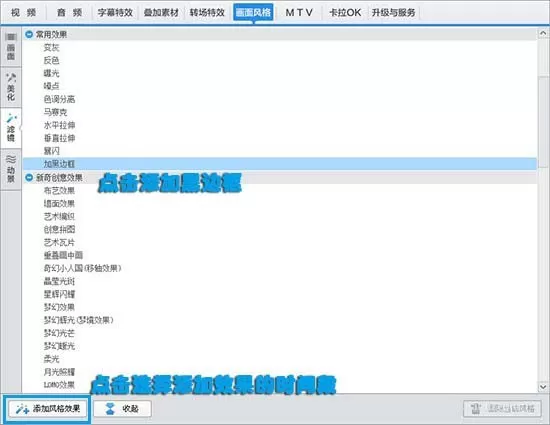The image size is (550, 425).
Task: Choose the 梦幻效果 entry
Action: [59, 307]
